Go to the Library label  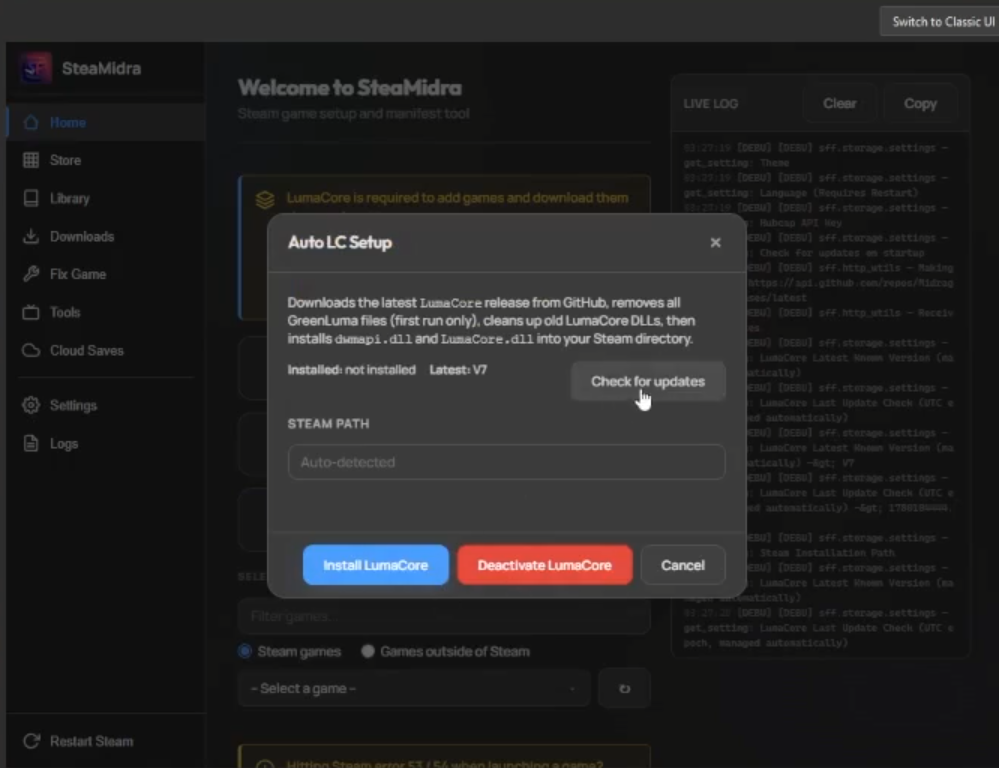[x=69, y=198]
